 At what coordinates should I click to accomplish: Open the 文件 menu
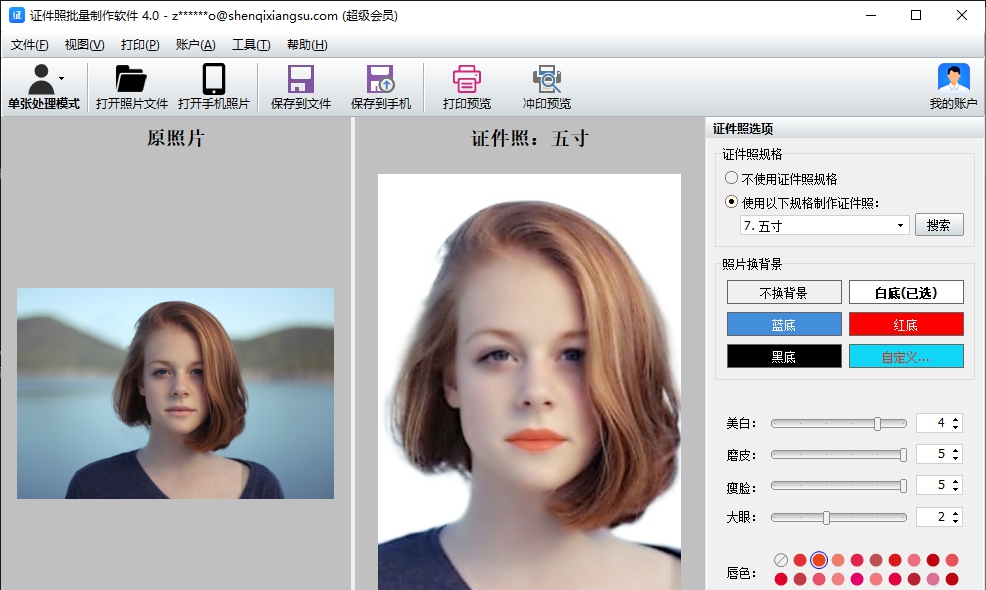click(29, 45)
